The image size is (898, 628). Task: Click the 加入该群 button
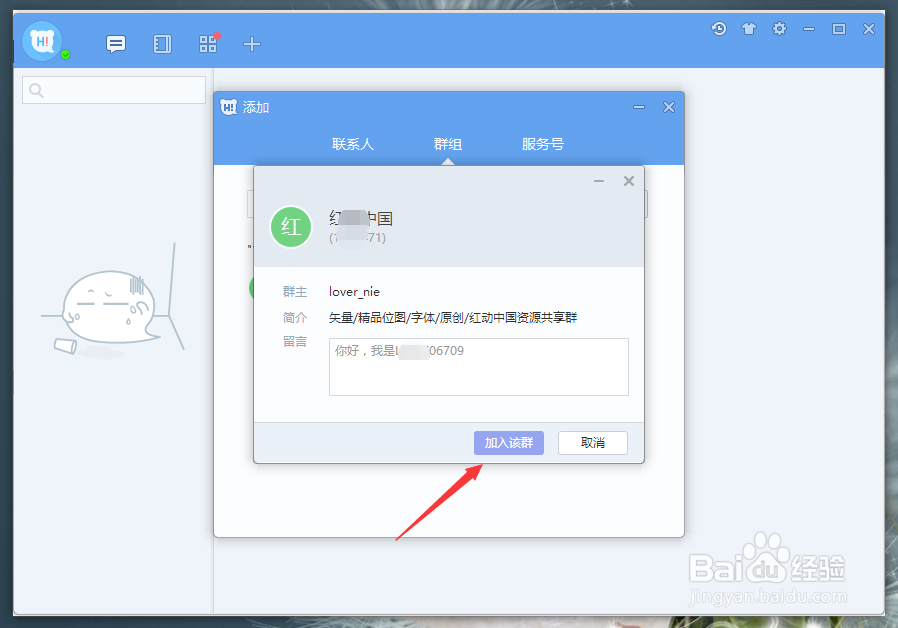(508, 442)
